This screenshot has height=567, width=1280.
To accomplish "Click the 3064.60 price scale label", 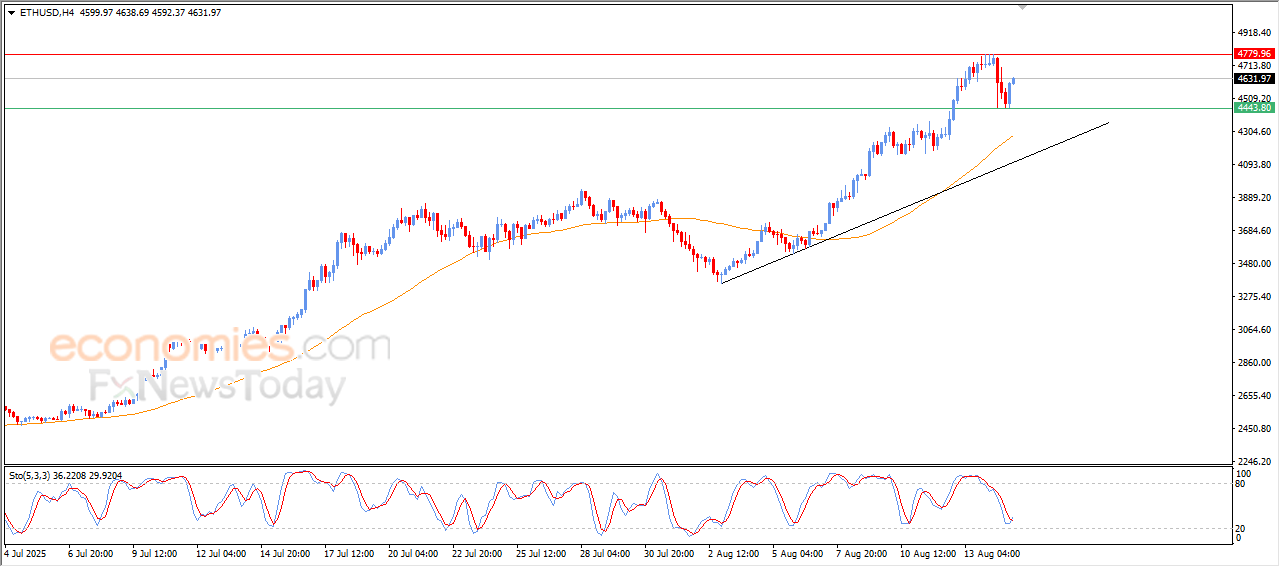I will [x=1253, y=330].
